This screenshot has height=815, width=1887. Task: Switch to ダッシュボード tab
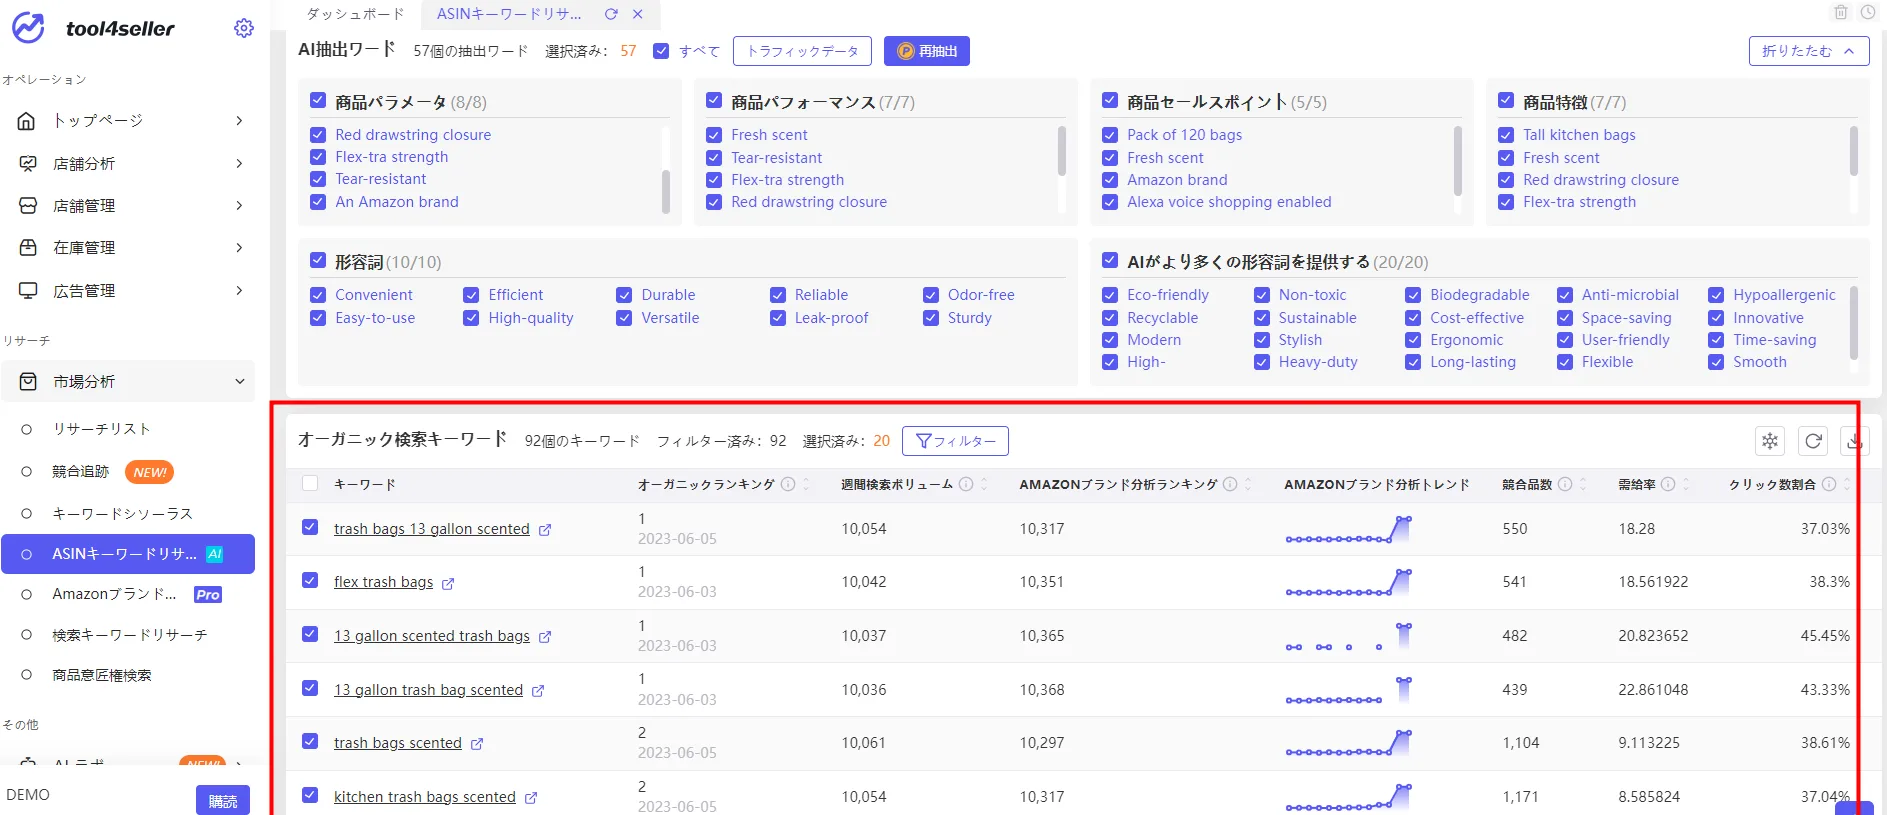tap(355, 14)
